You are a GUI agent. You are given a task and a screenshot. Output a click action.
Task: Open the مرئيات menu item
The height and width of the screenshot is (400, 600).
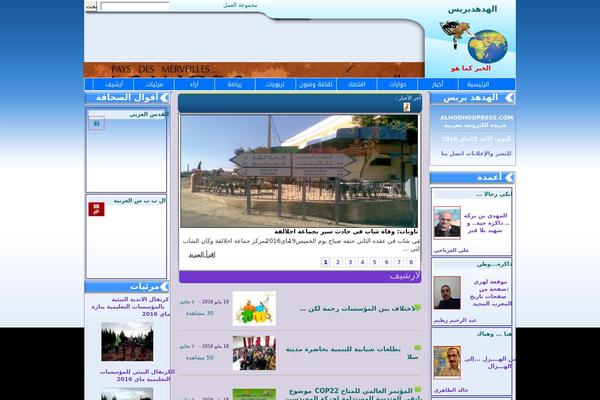[154, 84]
